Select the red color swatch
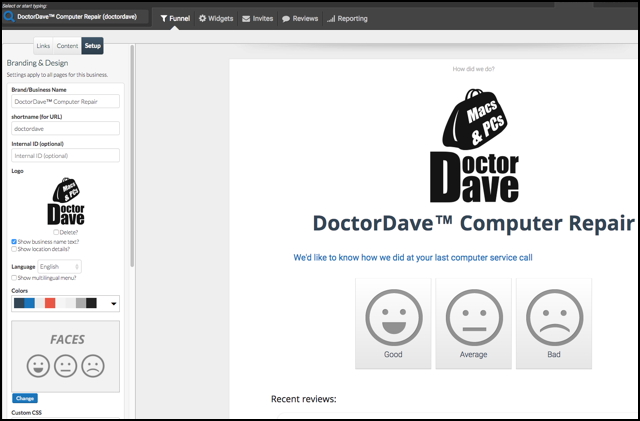Viewport: 640px width, 421px height. point(50,303)
